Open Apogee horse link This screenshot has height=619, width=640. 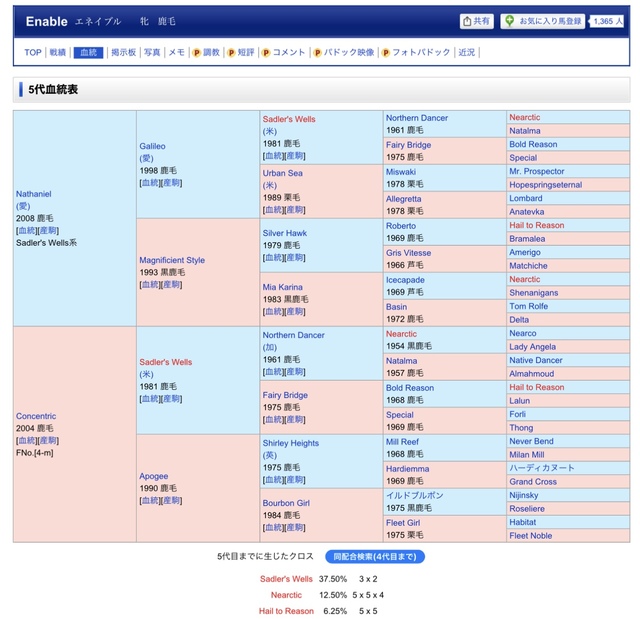(153, 476)
